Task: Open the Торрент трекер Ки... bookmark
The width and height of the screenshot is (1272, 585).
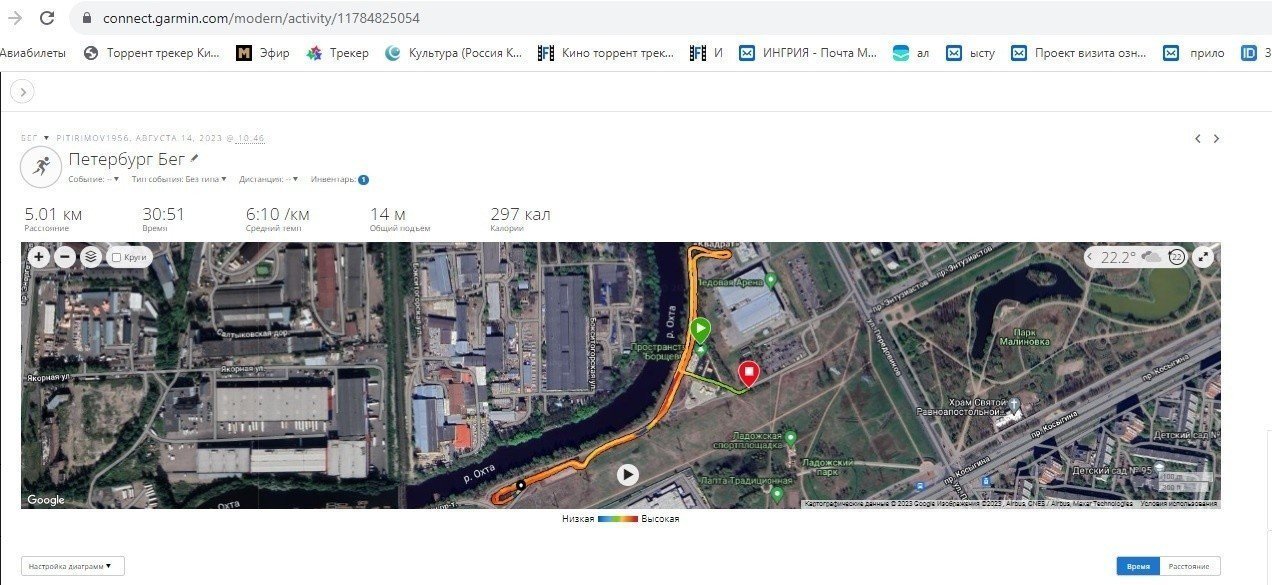Action: pyautogui.click(x=152, y=53)
